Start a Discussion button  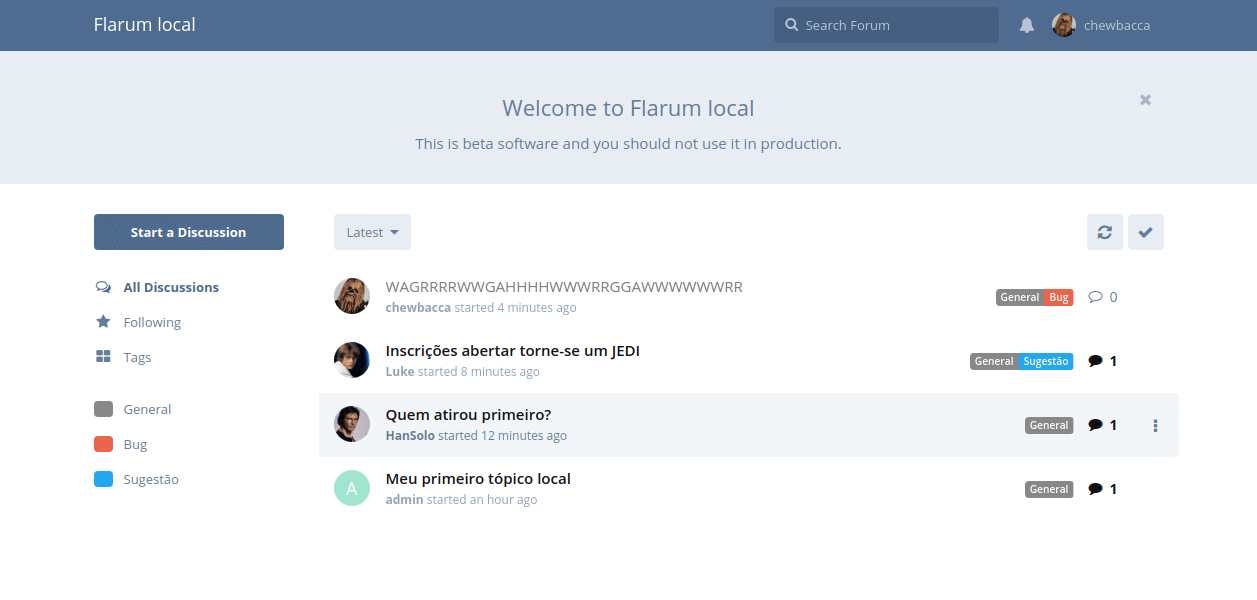(x=189, y=232)
